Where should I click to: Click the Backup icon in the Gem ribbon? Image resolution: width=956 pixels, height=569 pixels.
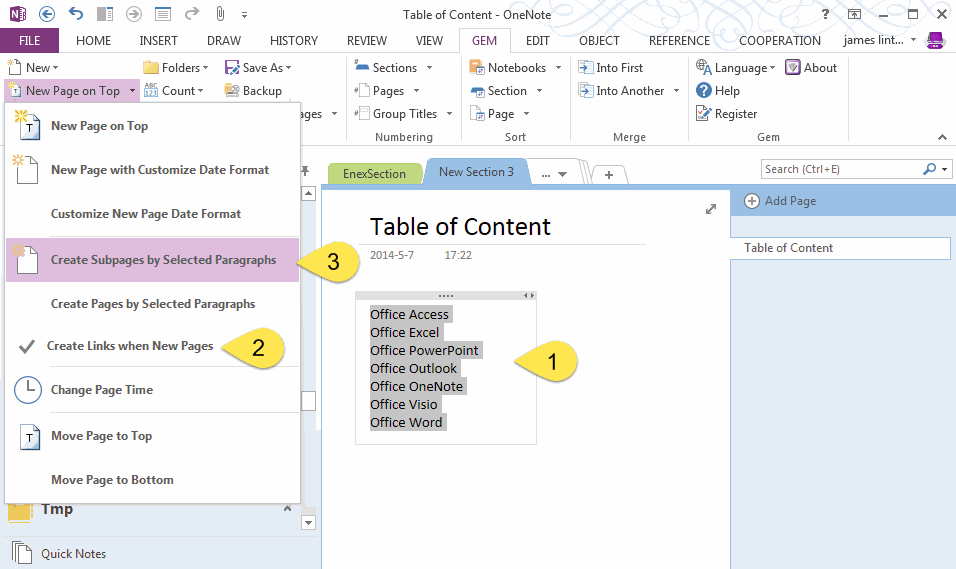tap(232, 91)
